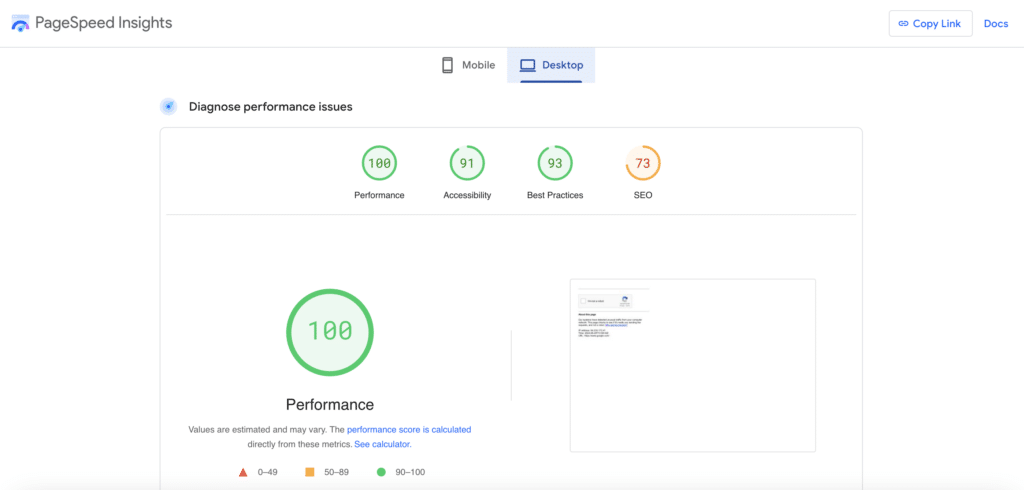The width and height of the screenshot is (1024, 490).
Task: Jump to the Accessibility score gauge 91
Action: (467, 163)
